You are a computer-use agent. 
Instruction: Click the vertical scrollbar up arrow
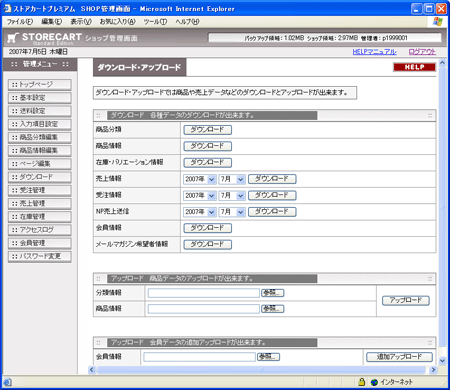click(x=442, y=62)
